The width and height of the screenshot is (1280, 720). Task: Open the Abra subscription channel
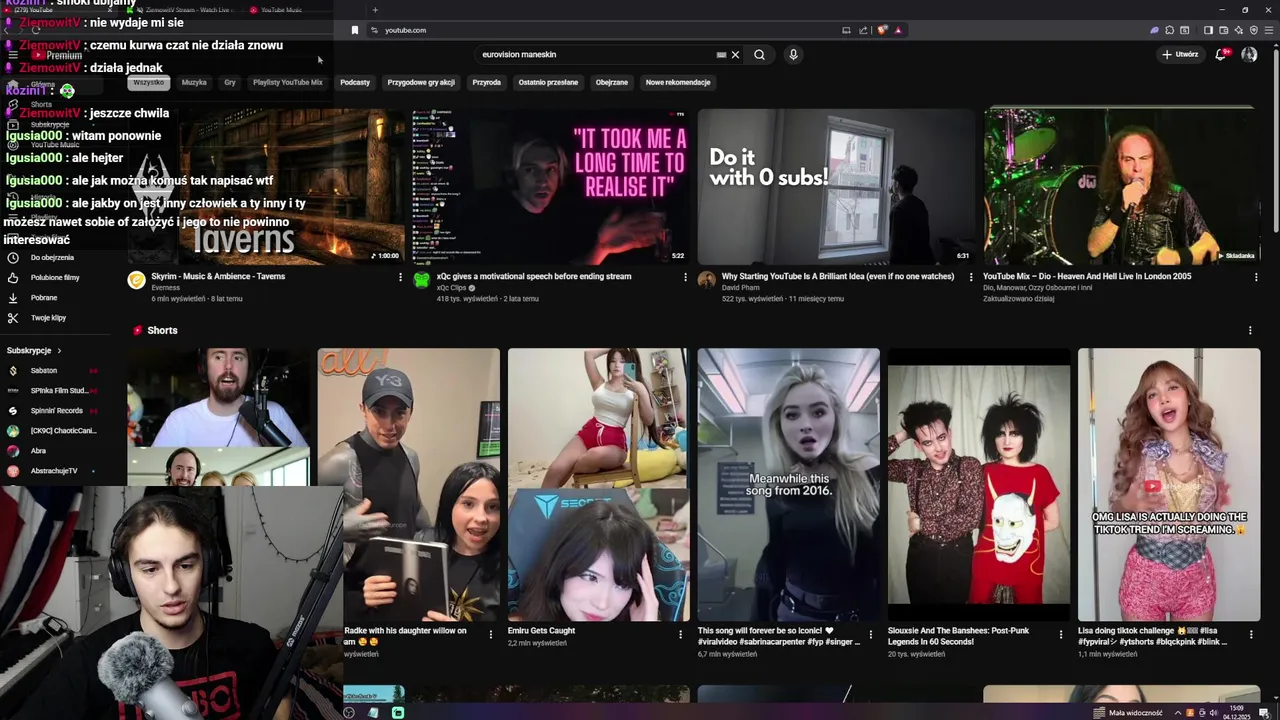[x=38, y=451]
